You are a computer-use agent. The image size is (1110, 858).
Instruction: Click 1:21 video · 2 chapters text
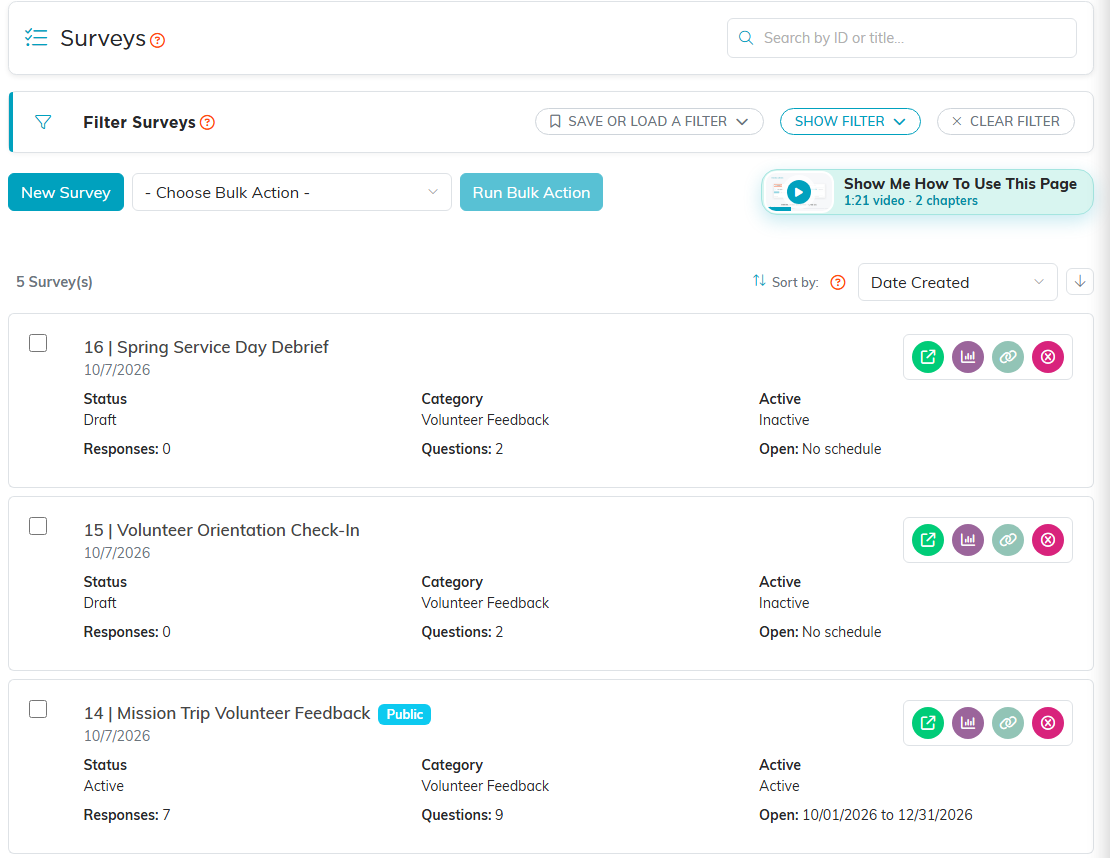[x=910, y=201]
